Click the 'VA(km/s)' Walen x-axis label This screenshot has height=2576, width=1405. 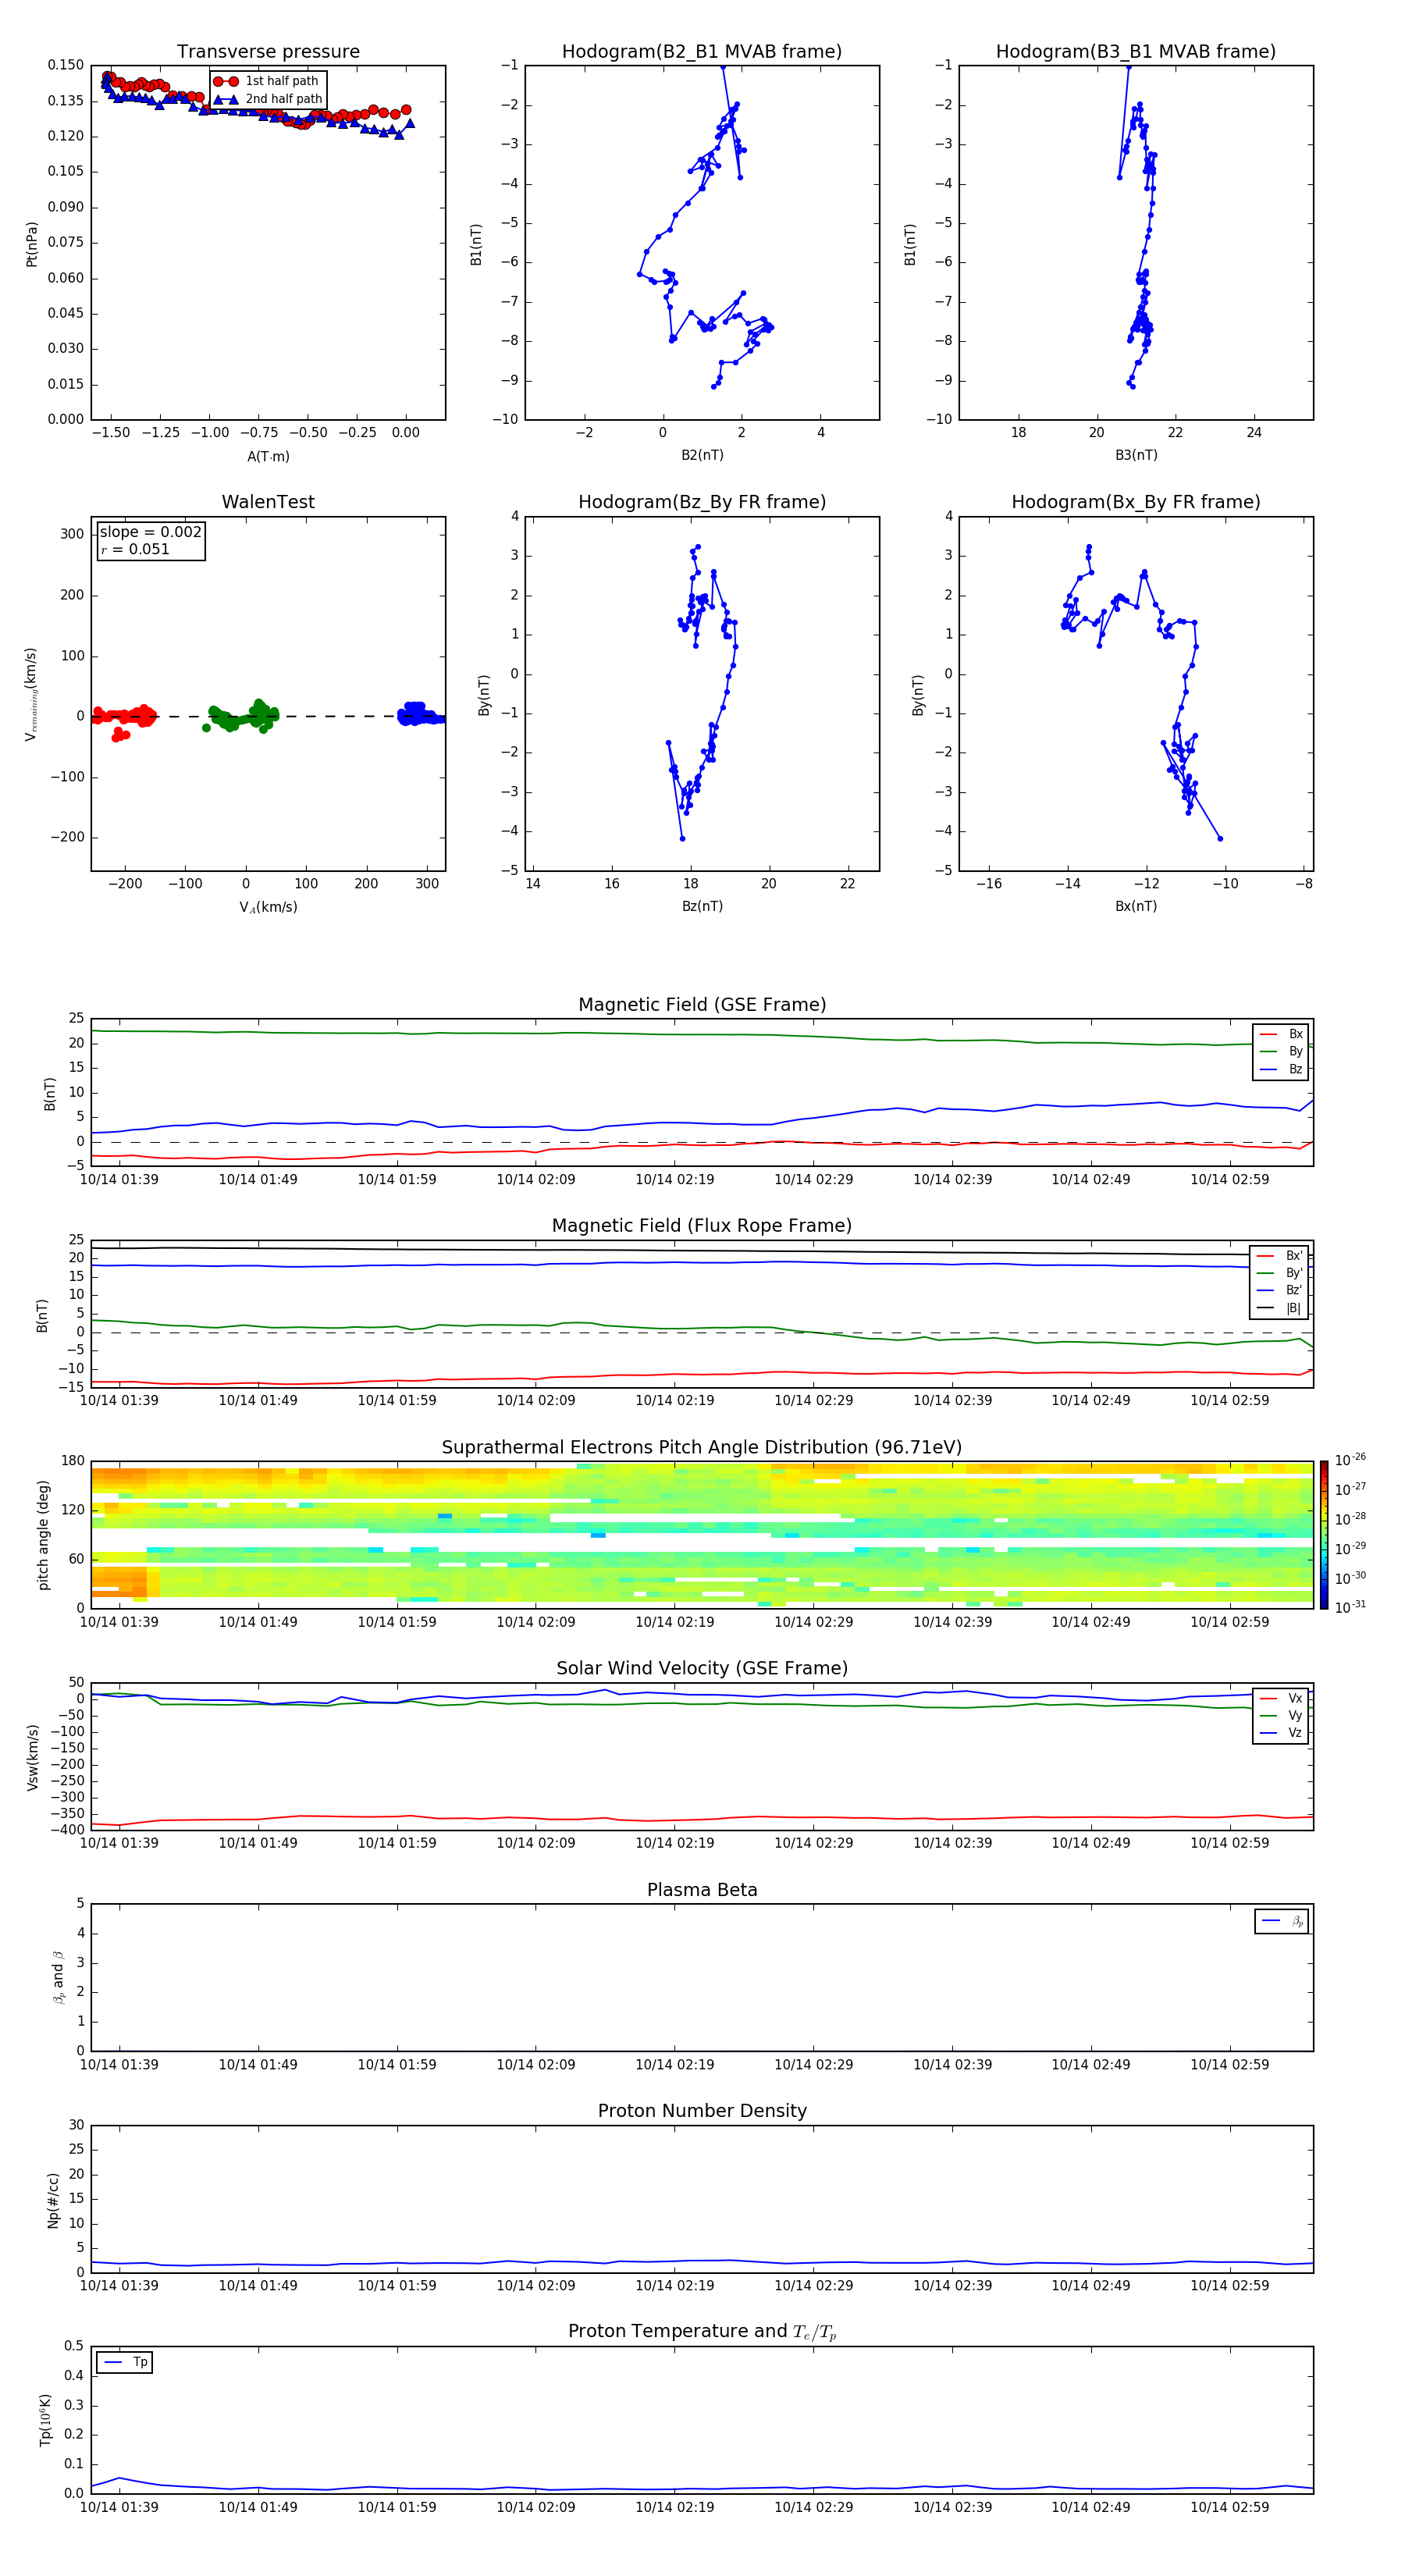click(x=268, y=908)
